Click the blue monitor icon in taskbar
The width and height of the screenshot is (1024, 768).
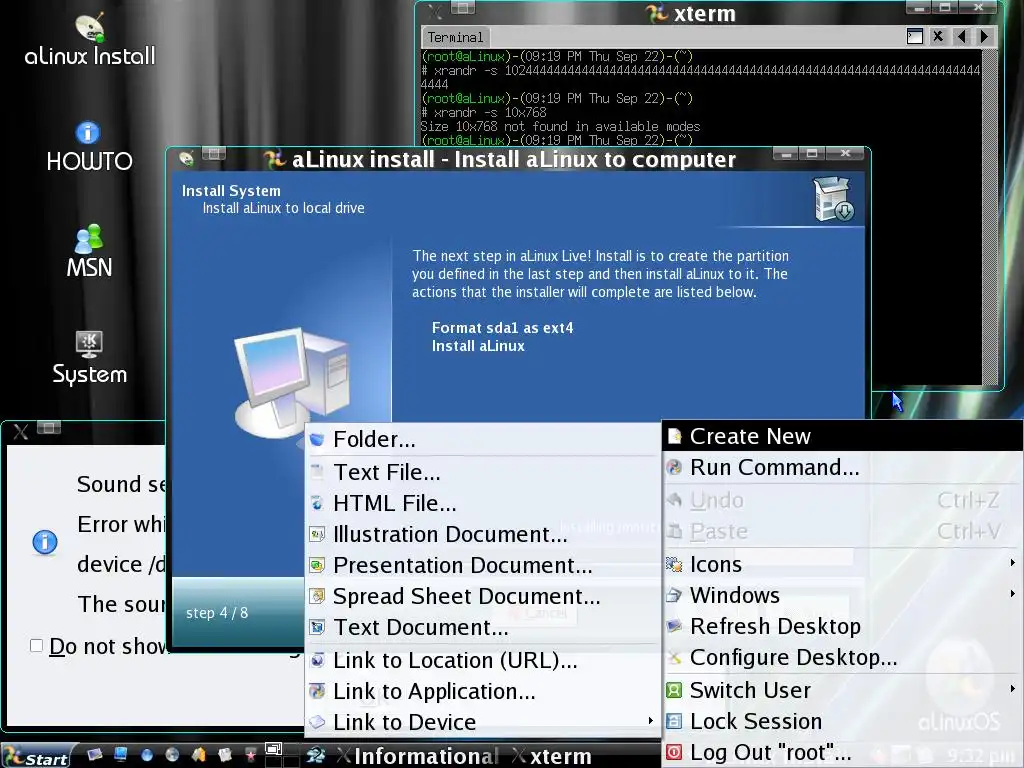click(x=121, y=755)
